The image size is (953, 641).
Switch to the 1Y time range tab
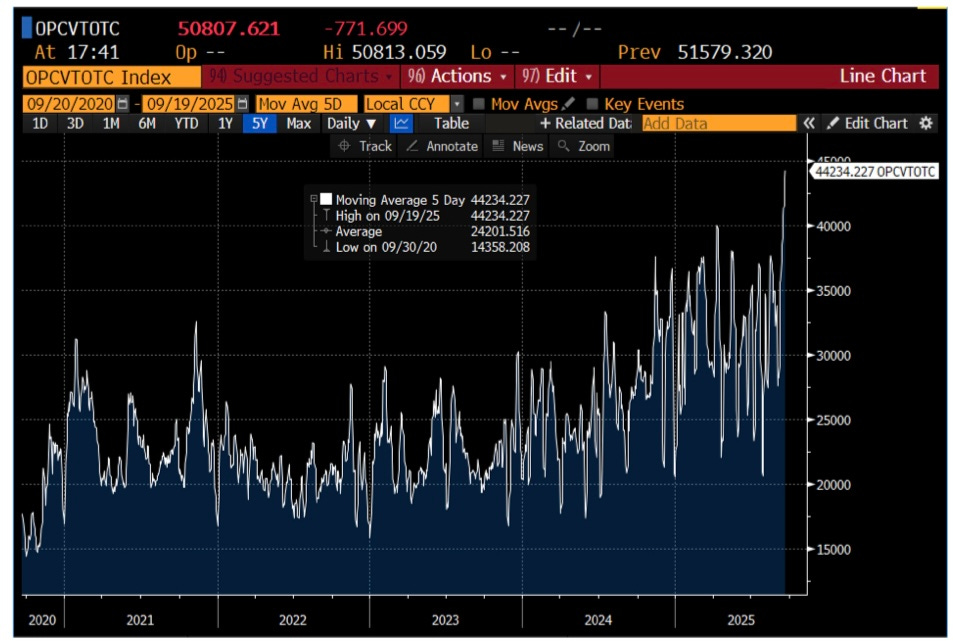point(225,123)
